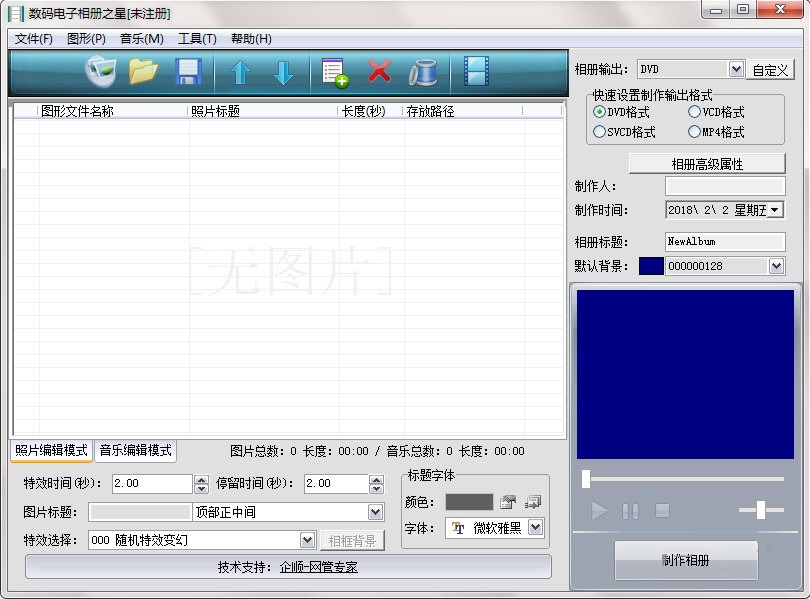The height and width of the screenshot is (599, 810).
Task: Click the save (floppy disk) toolbar icon
Action: (x=187, y=70)
